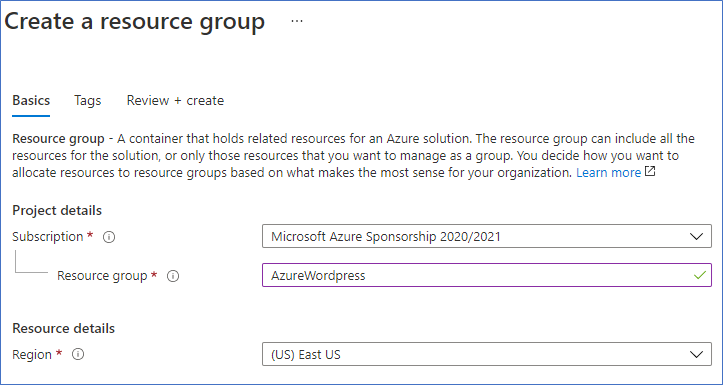Click the Resource group info icon
723x385 pixels.
tap(173, 276)
